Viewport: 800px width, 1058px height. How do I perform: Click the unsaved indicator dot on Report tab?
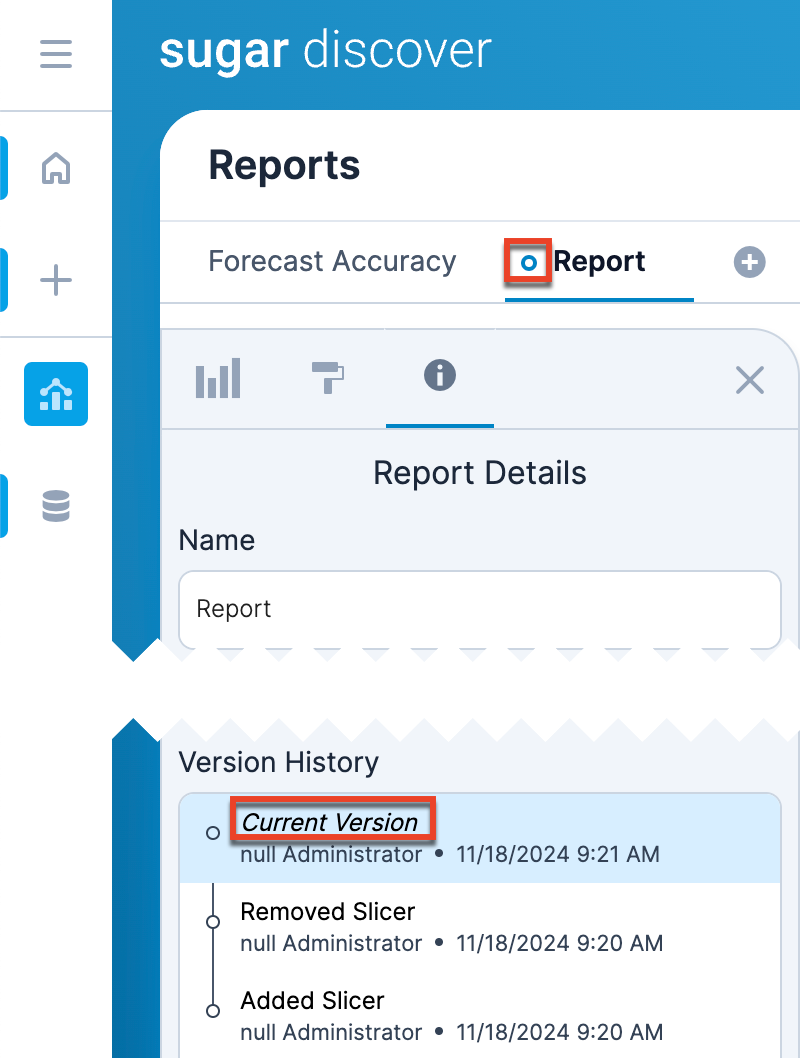(x=529, y=263)
